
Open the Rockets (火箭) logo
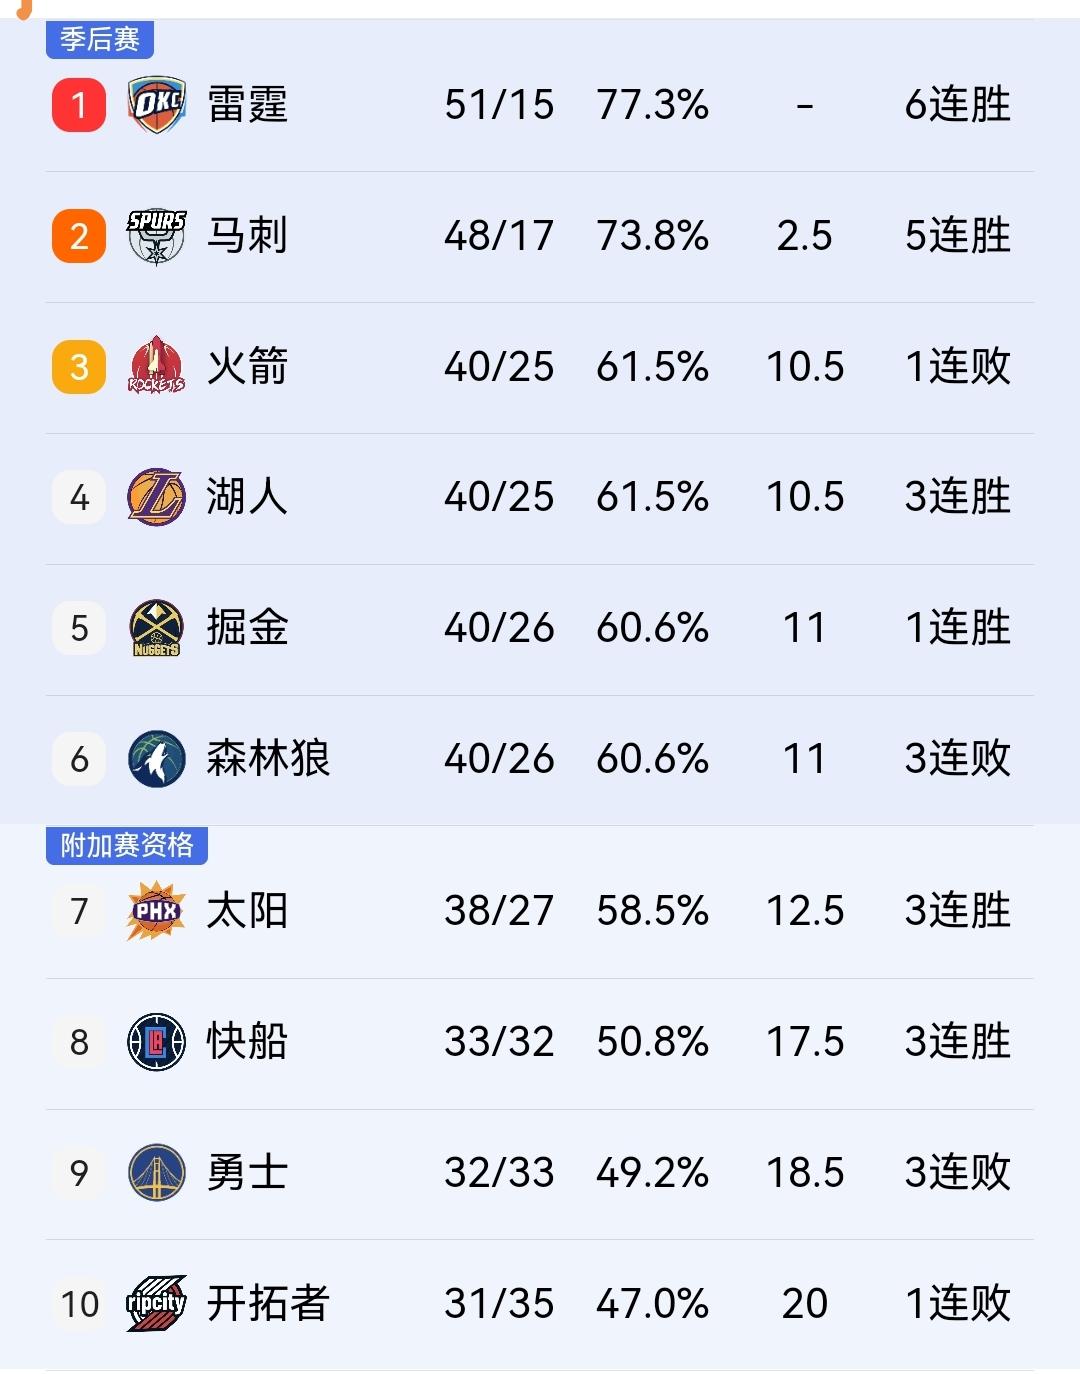(154, 367)
